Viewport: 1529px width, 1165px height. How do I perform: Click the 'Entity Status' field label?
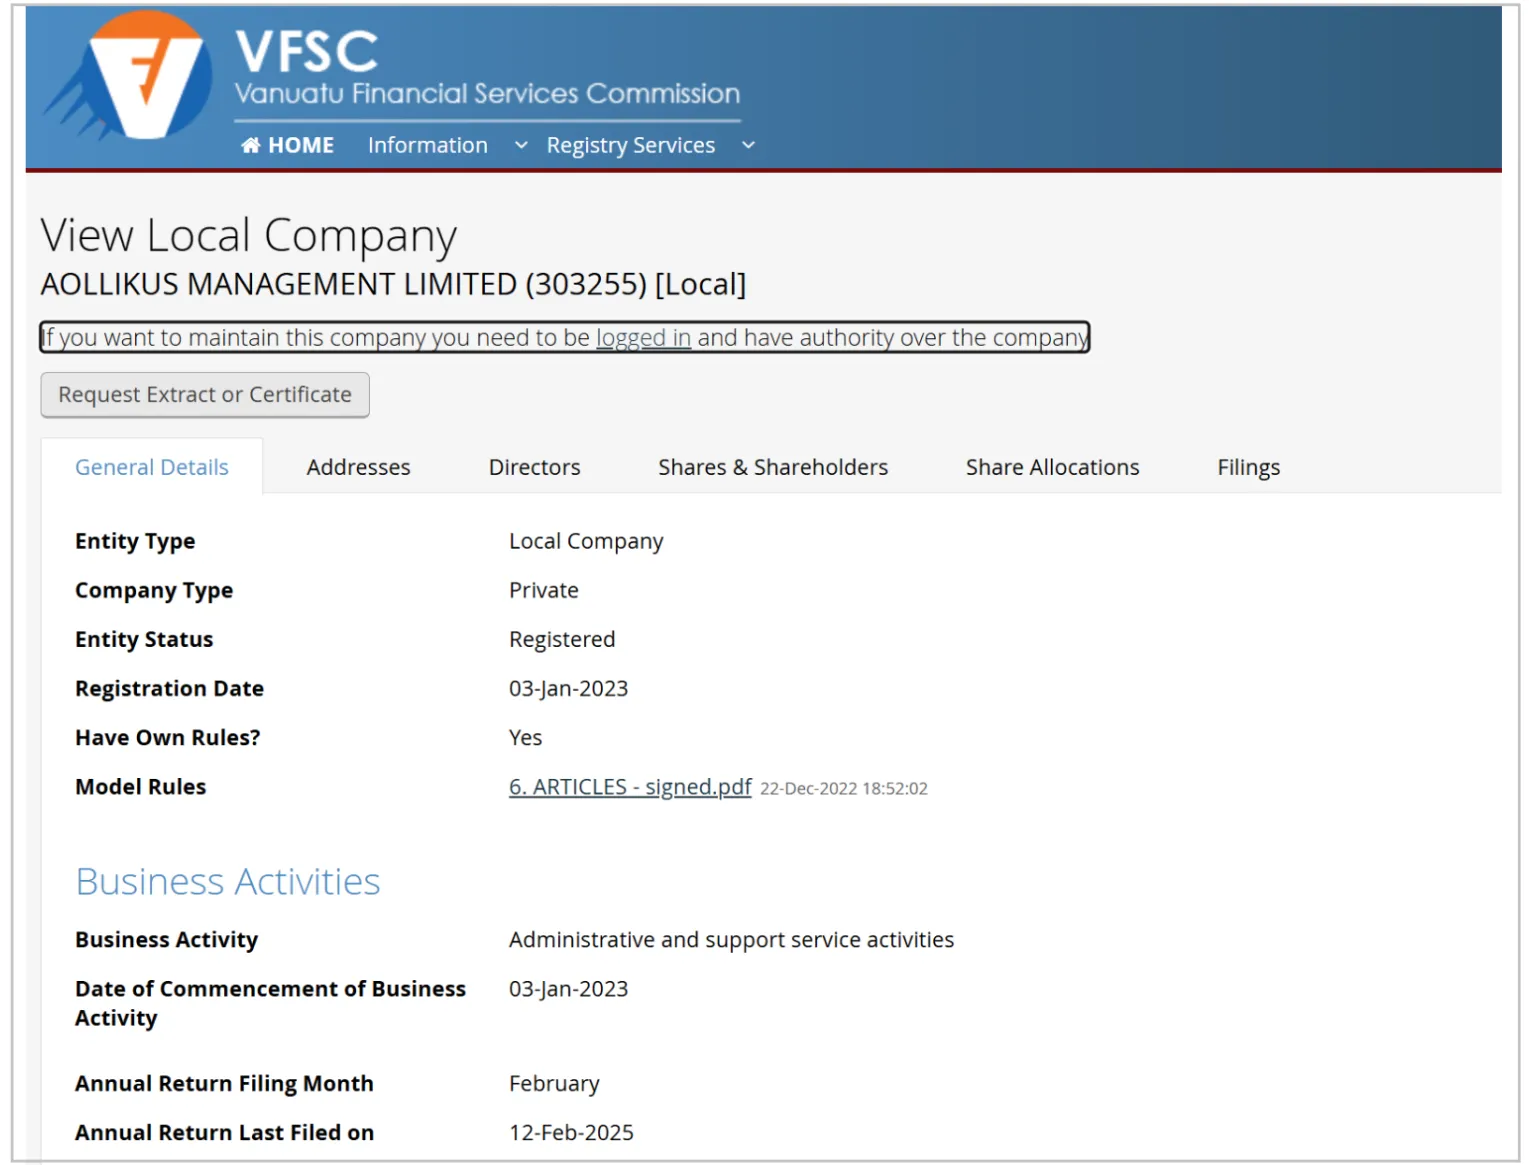[144, 639]
